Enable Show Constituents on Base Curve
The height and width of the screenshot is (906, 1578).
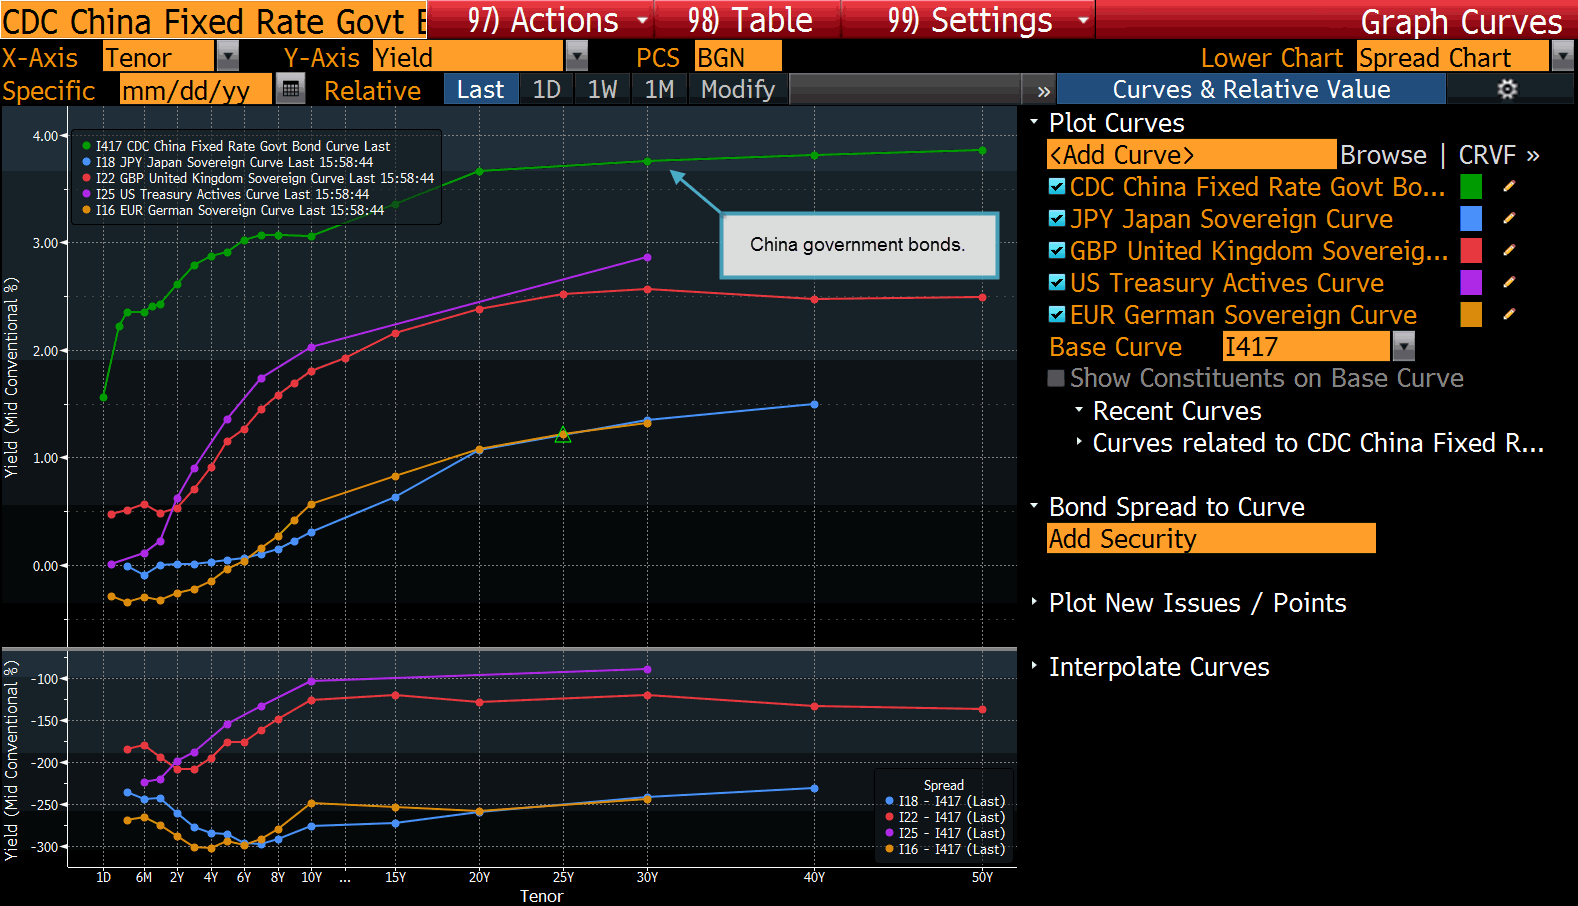(x=1056, y=378)
